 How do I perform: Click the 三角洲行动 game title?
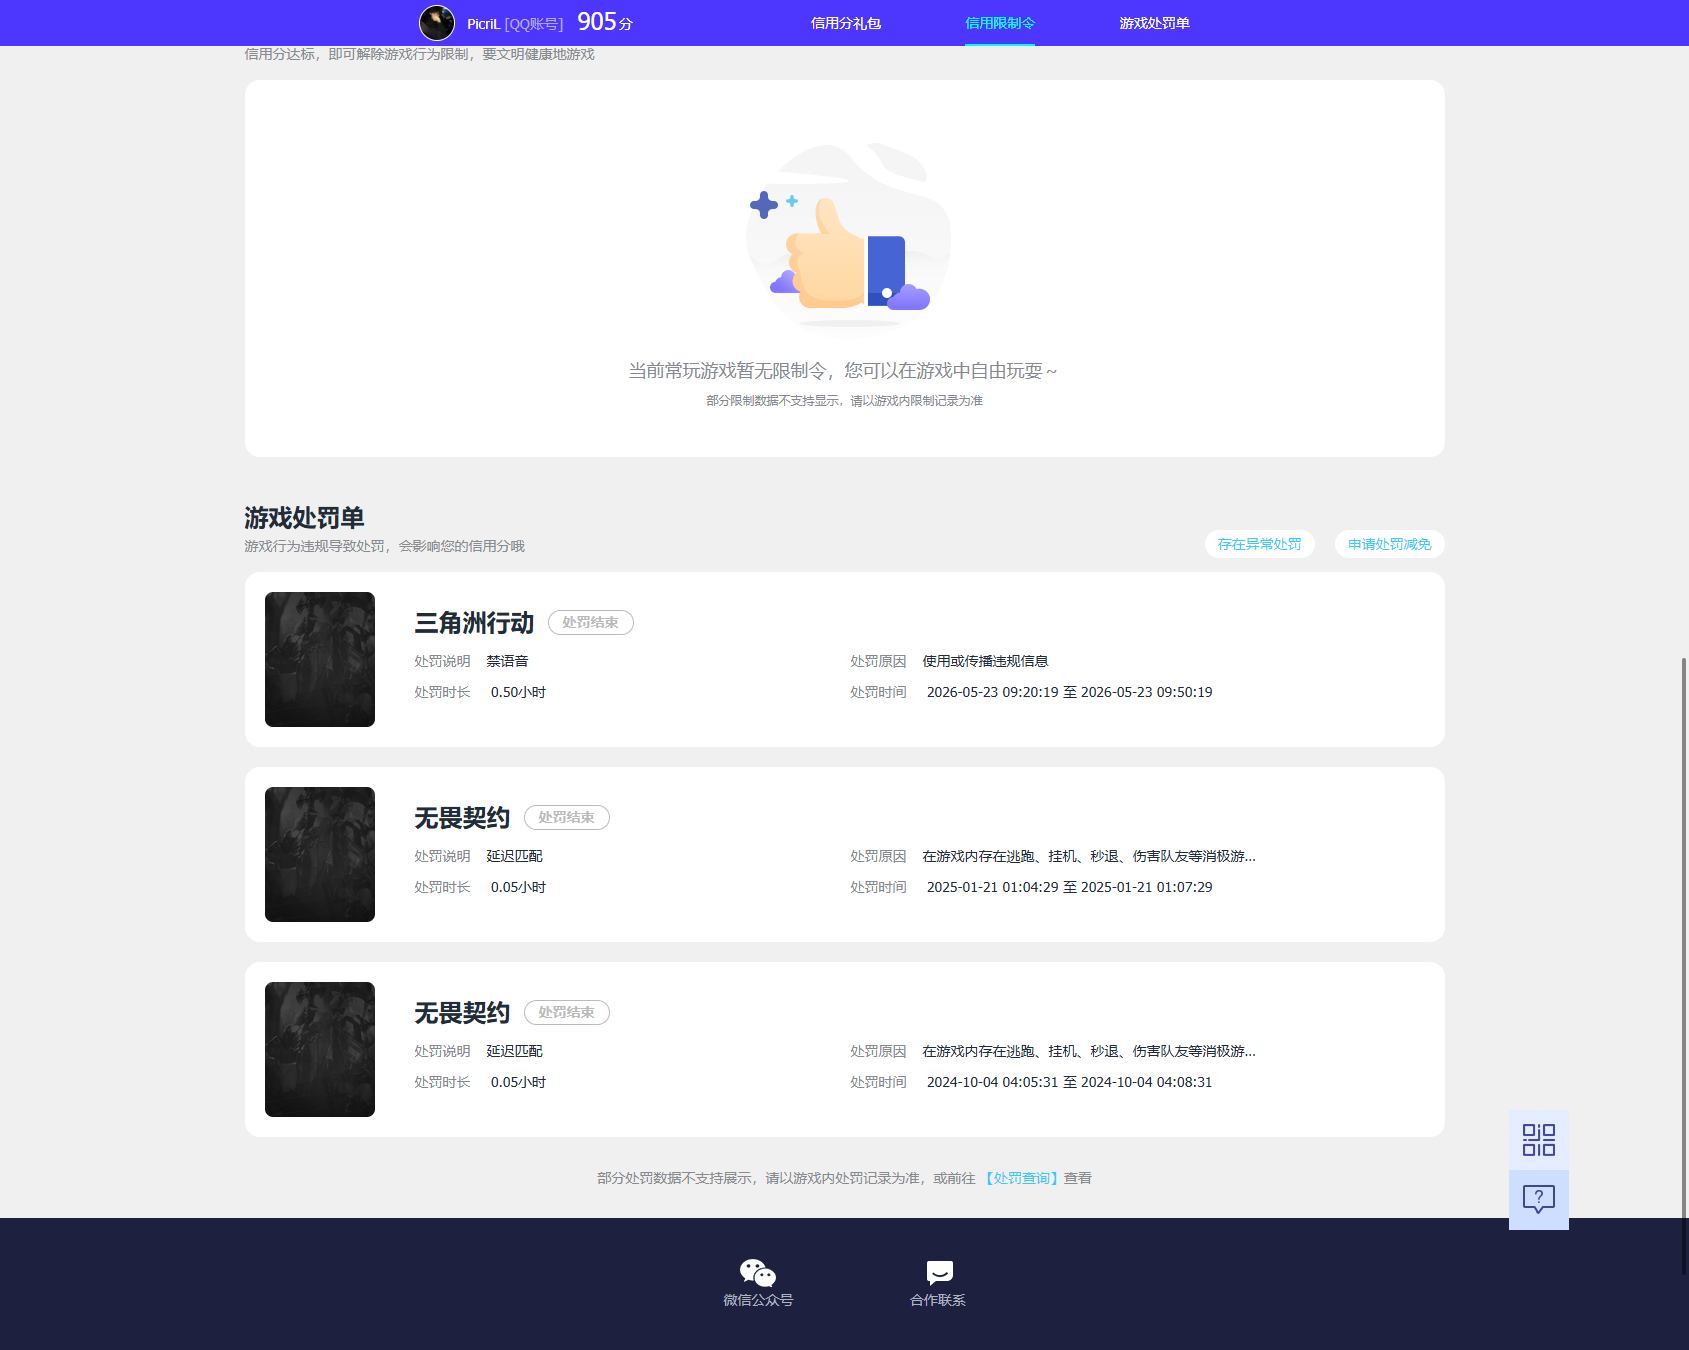474,623
